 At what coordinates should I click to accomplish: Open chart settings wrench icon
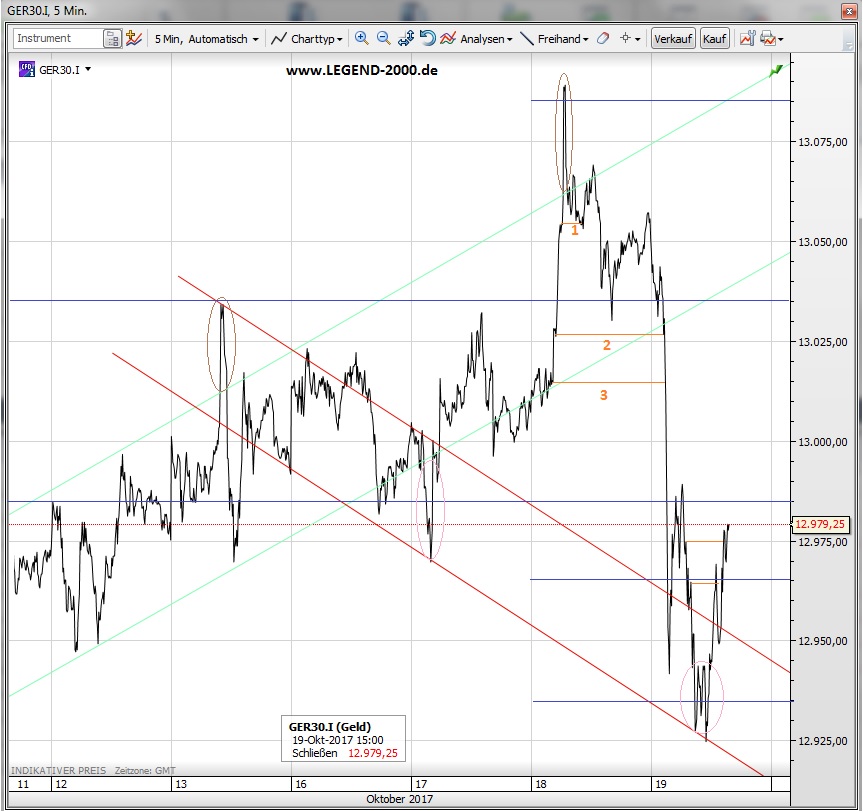746,39
